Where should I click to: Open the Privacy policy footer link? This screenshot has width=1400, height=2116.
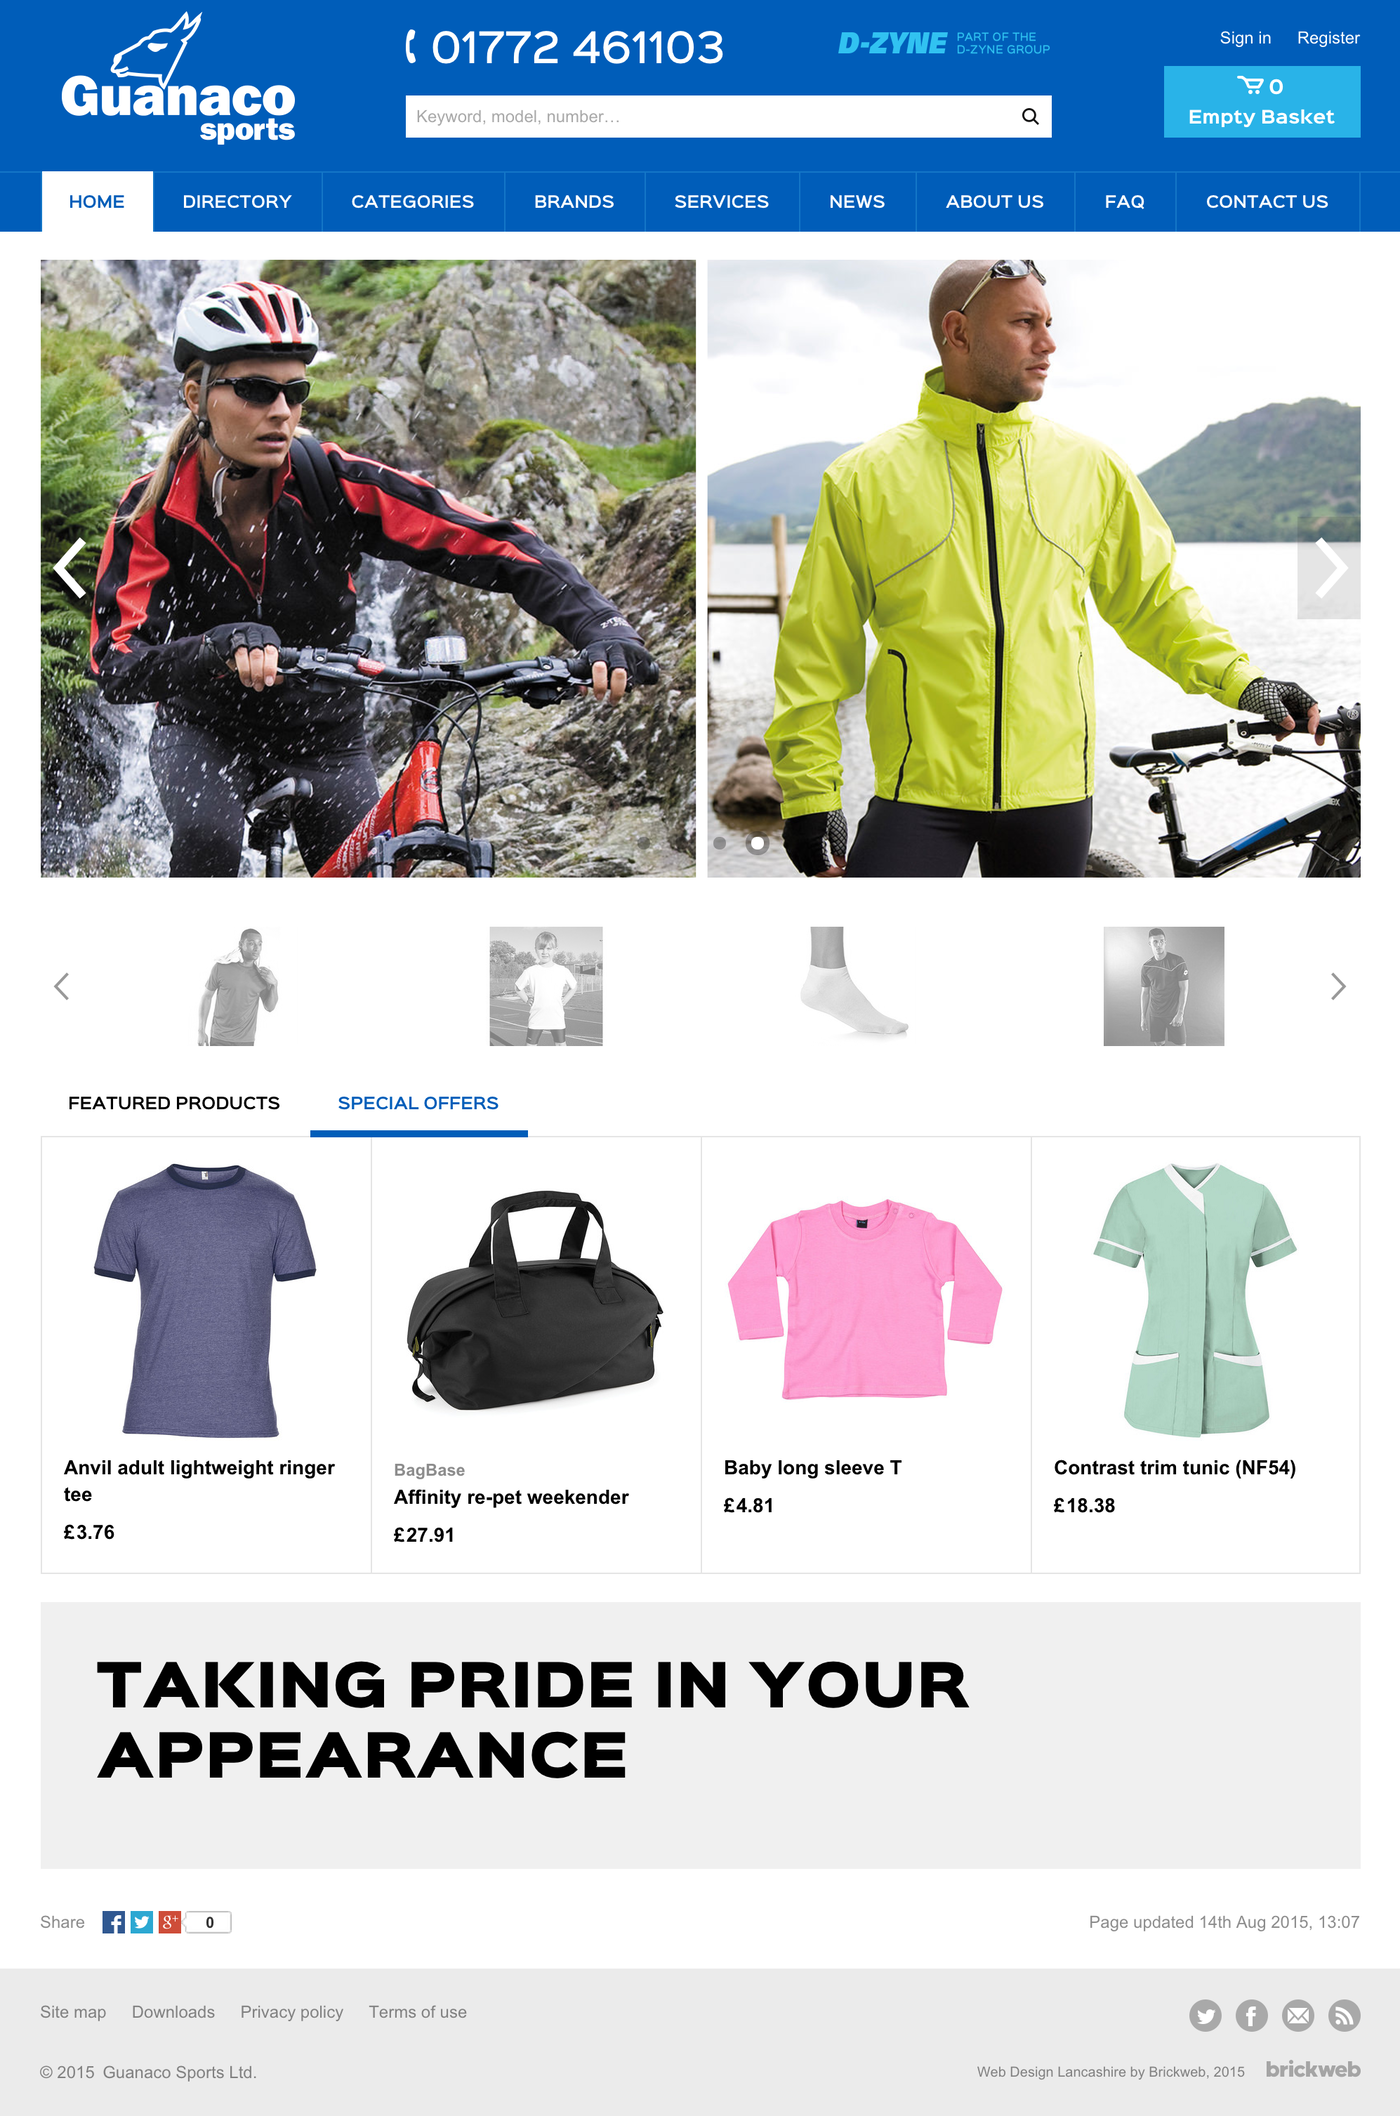tap(292, 2012)
